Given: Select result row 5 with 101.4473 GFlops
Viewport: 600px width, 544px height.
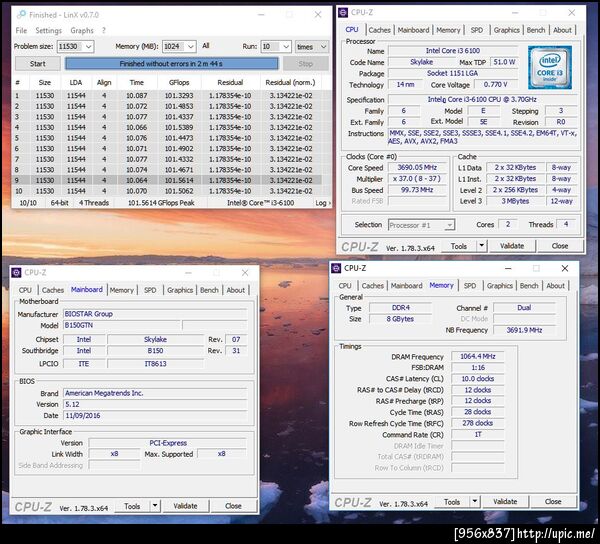Looking at the screenshot, I should [x=166, y=138].
